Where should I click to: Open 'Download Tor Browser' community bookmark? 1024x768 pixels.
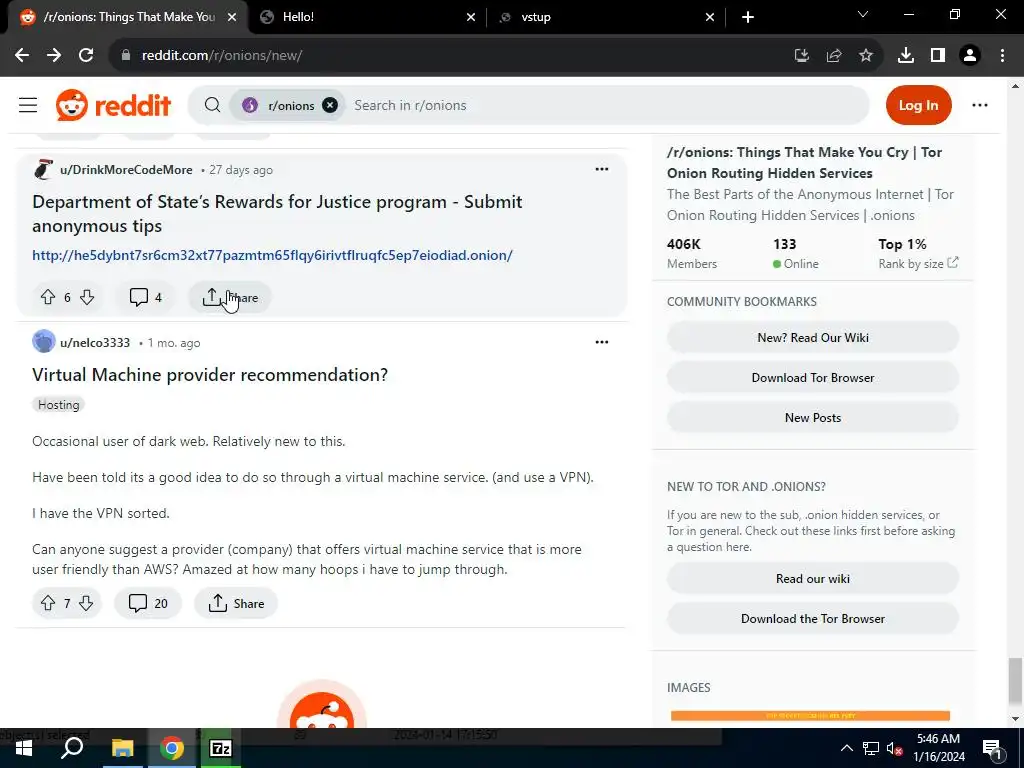tap(812, 377)
